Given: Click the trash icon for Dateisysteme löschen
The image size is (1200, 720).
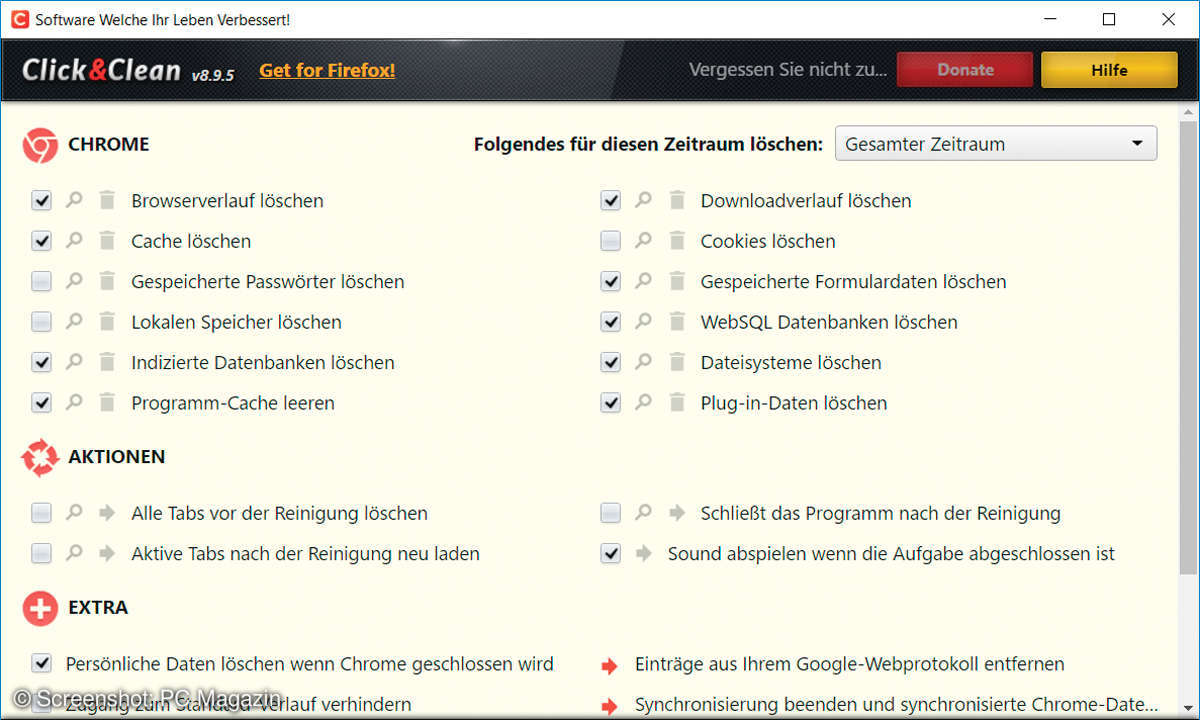Looking at the screenshot, I should [x=677, y=362].
